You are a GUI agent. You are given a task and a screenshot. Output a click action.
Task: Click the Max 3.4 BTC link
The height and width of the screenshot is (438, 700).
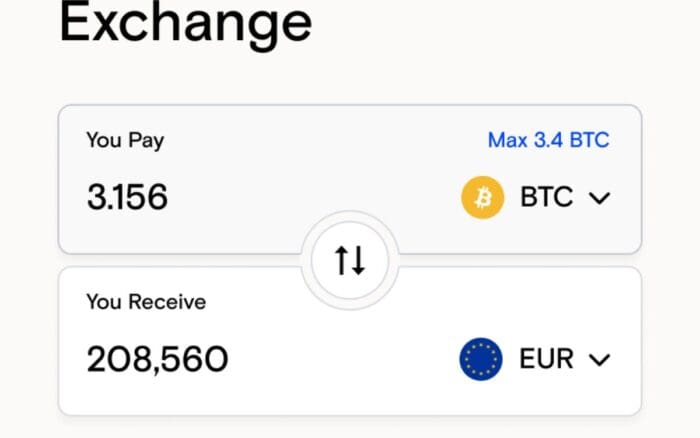(548, 140)
